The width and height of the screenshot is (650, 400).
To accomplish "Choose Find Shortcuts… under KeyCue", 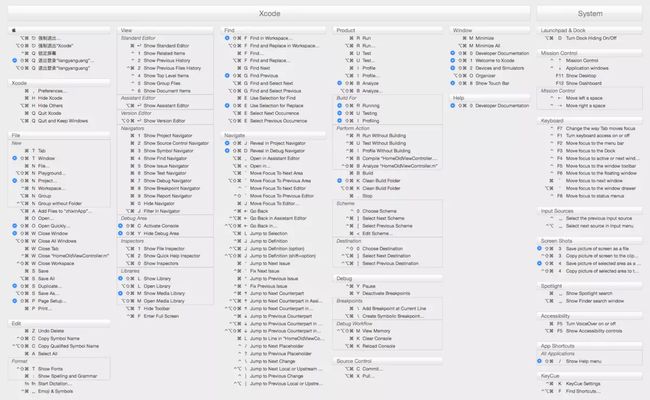I will coord(582,391).
